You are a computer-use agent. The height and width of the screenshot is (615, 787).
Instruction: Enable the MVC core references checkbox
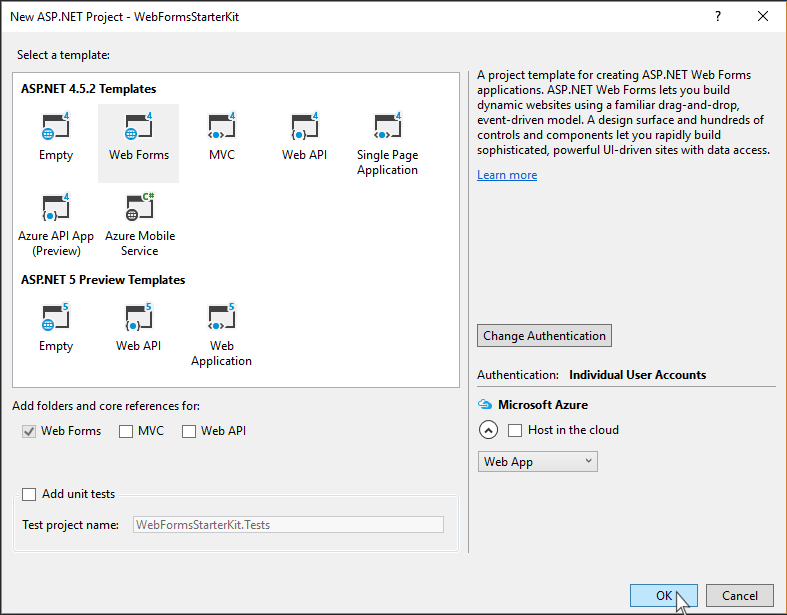click(x=126, y=431)
